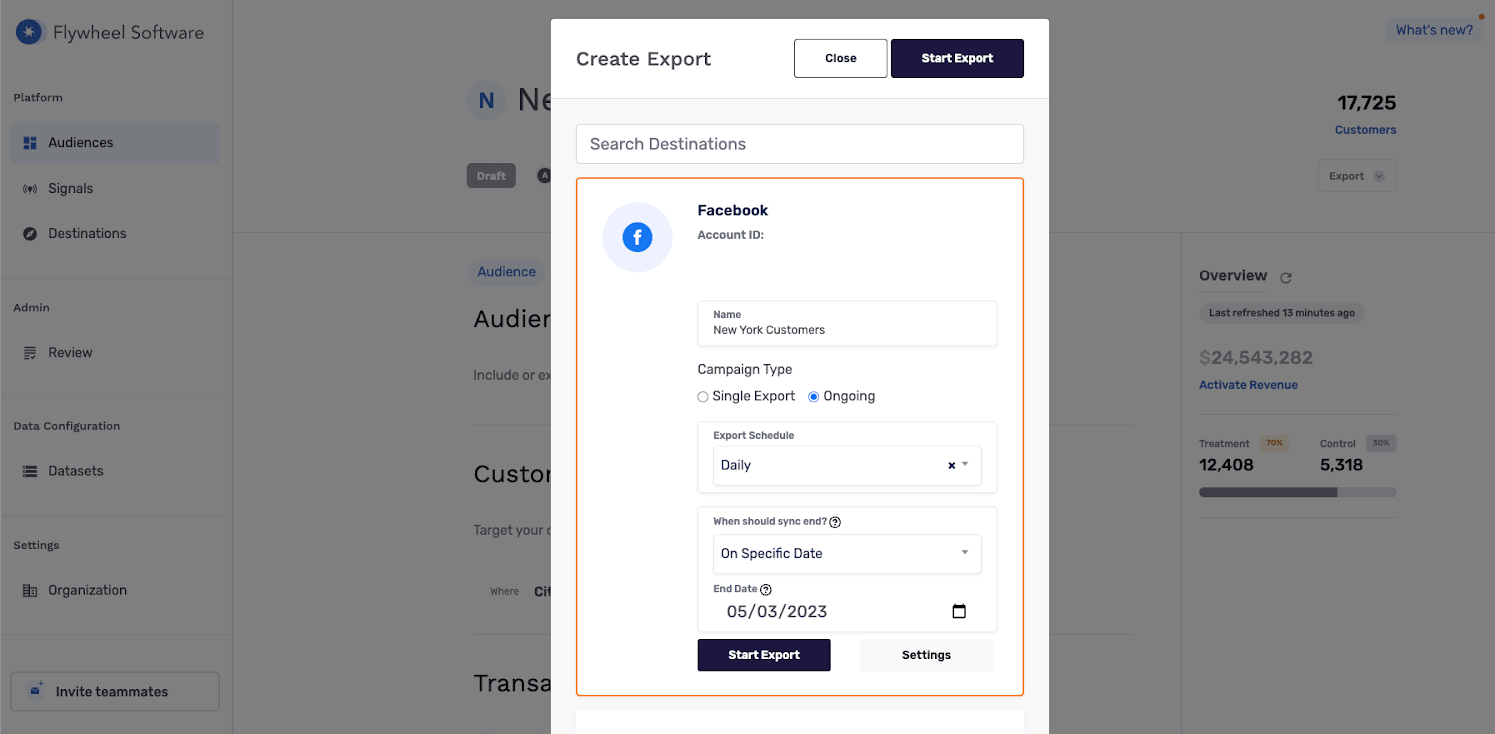Click the Flywheel Software logo icon
Screen dimensions: 1495x734
(x=29, y=32)
